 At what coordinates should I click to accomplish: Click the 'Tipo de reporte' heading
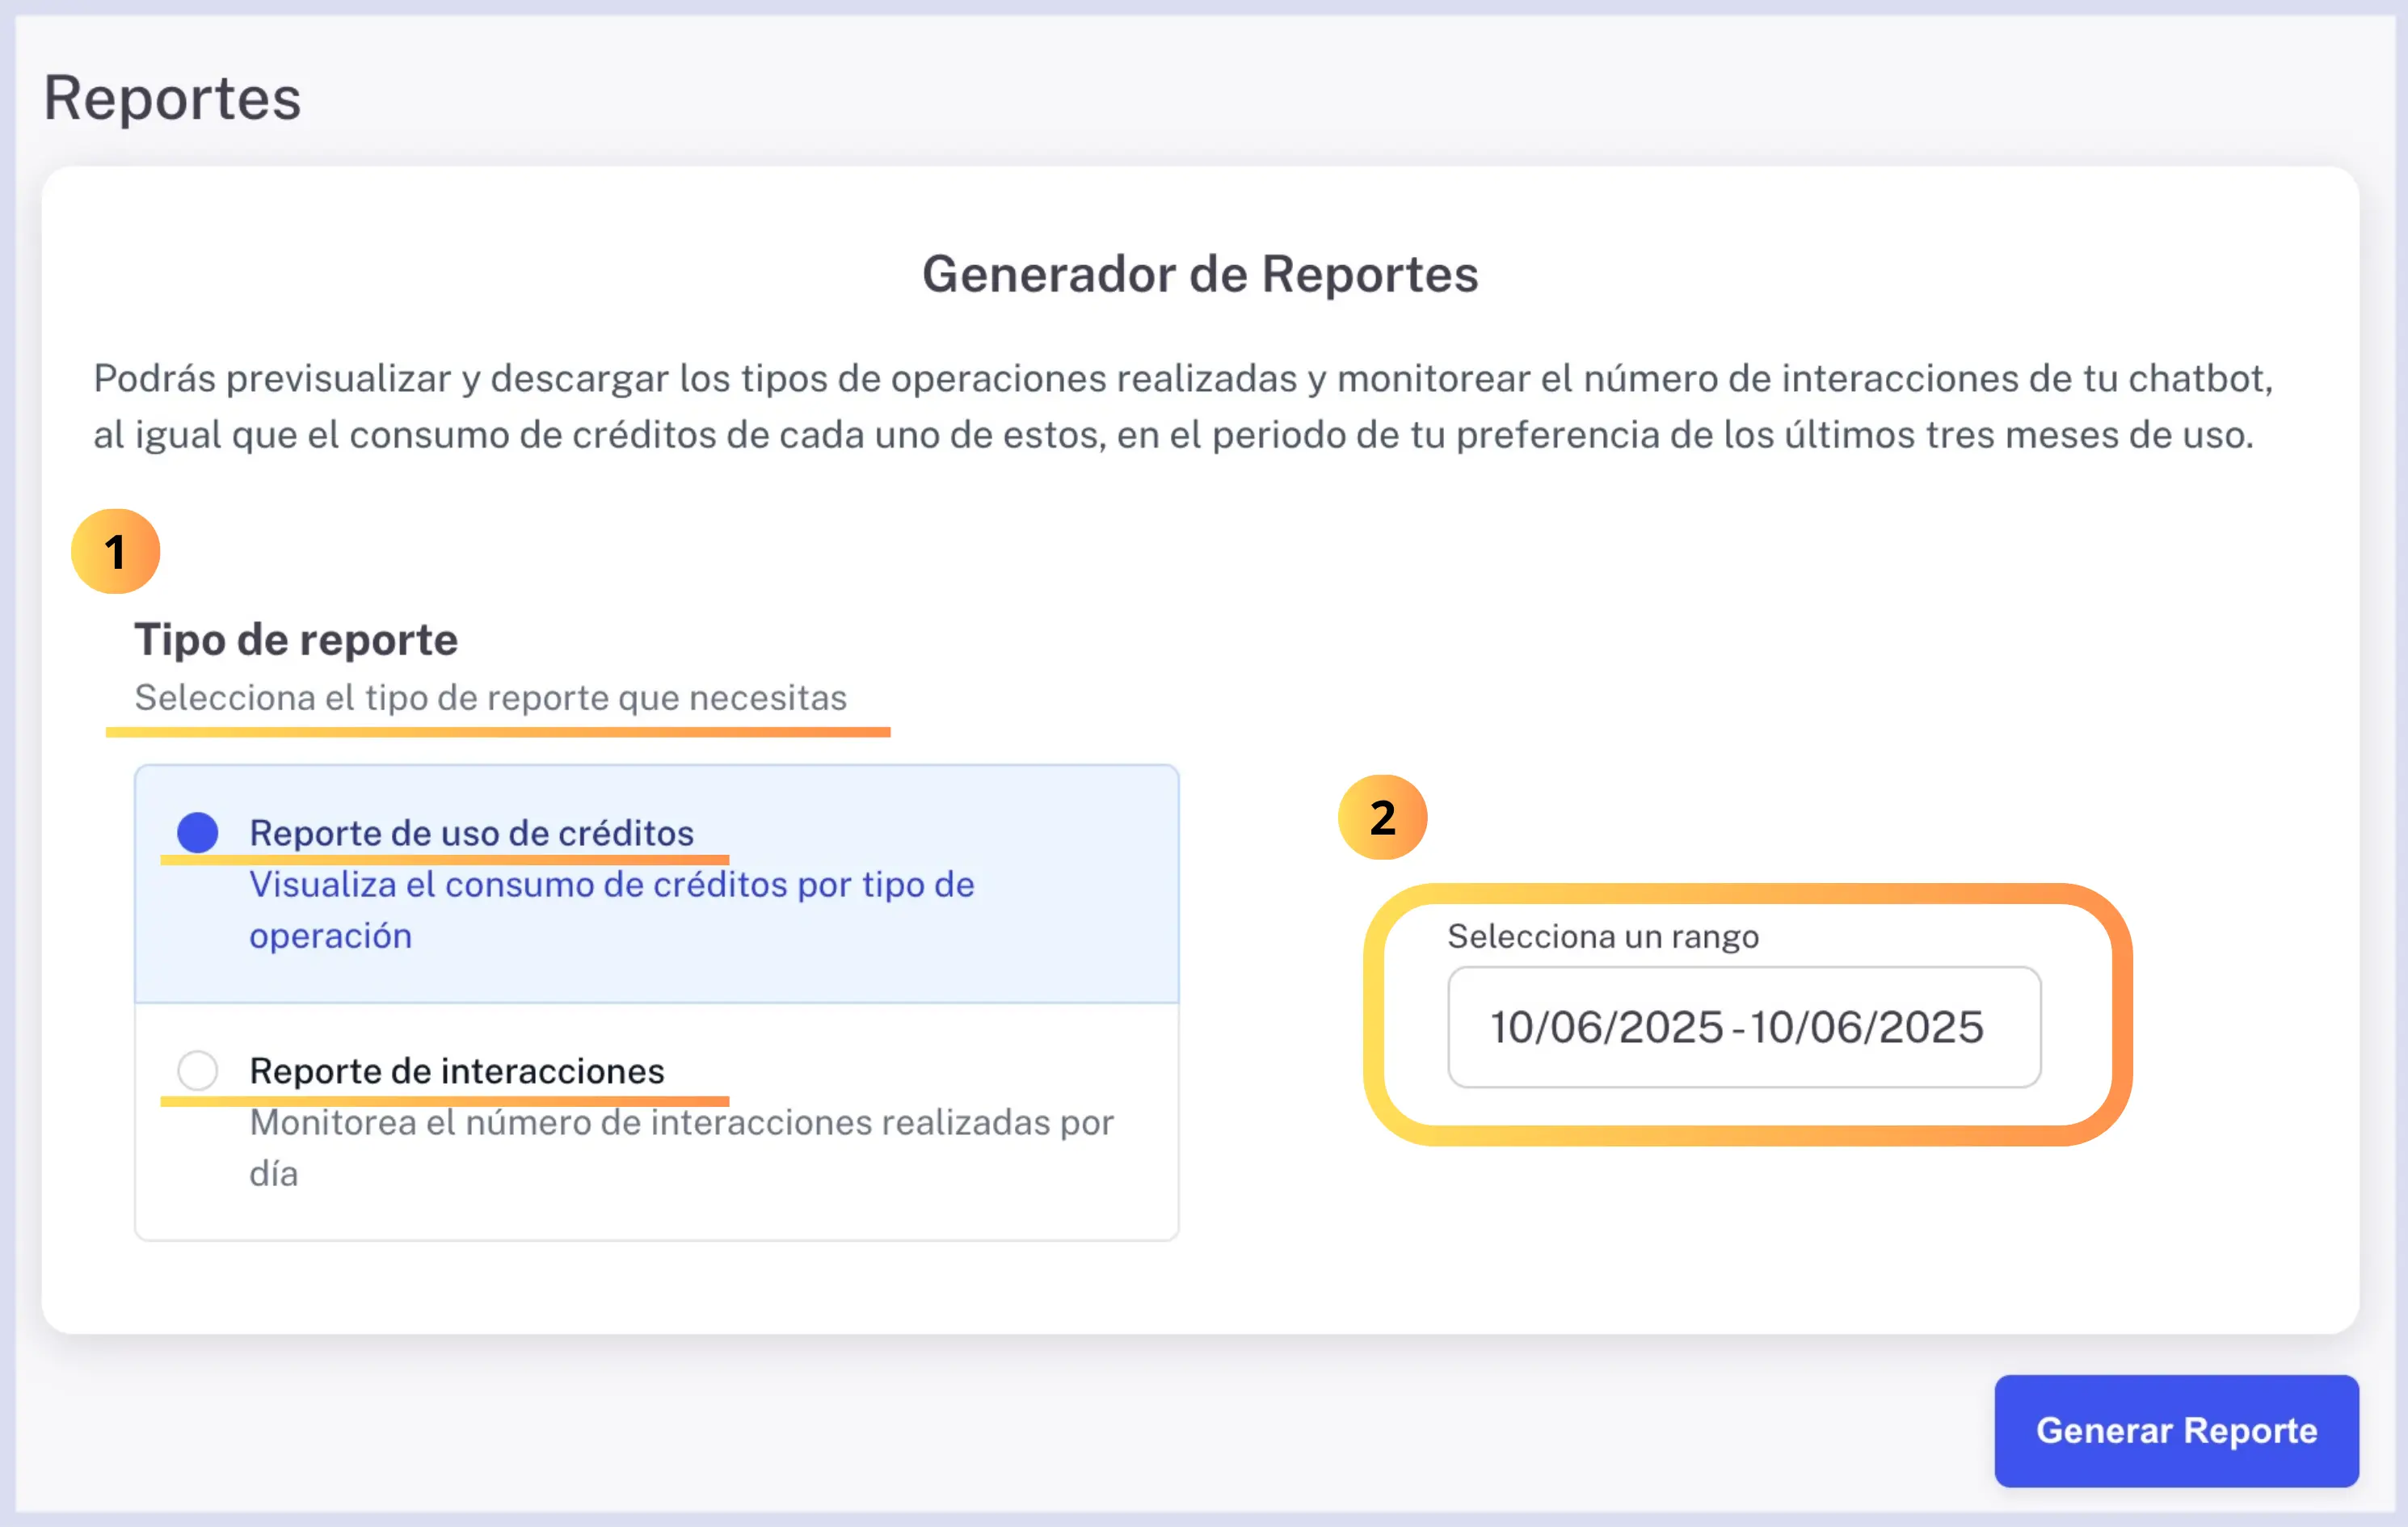[296, 640]
